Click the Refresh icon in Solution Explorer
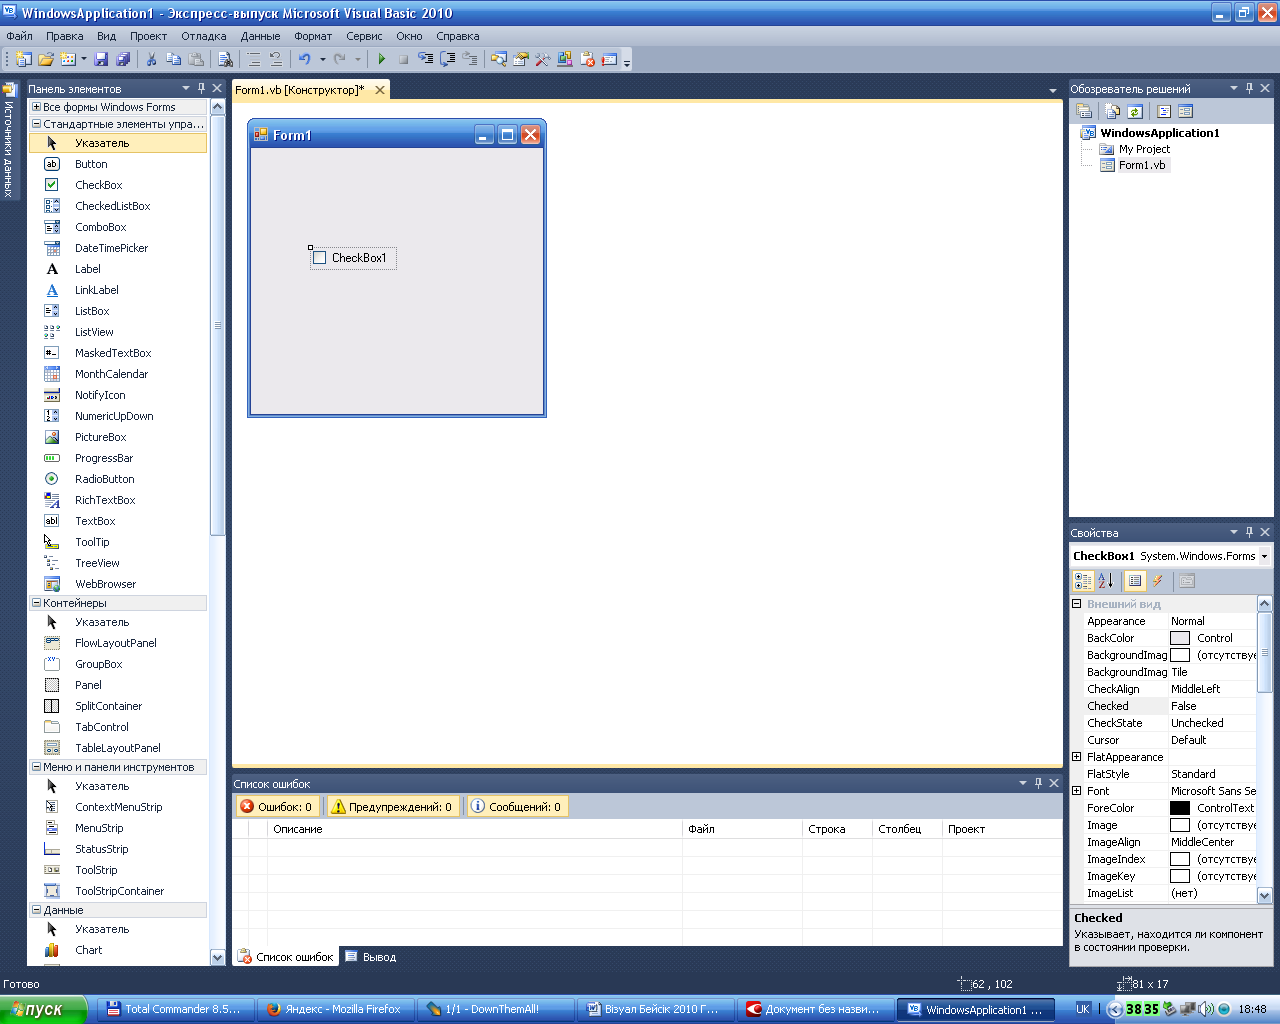This screenshot has width=1280, height=1024. click(x=1135, y=111)
